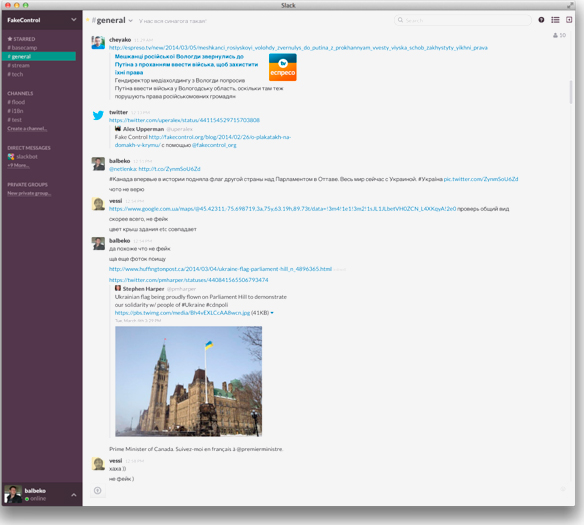Open the twitter.com/uperalex status link

[184, 120]
